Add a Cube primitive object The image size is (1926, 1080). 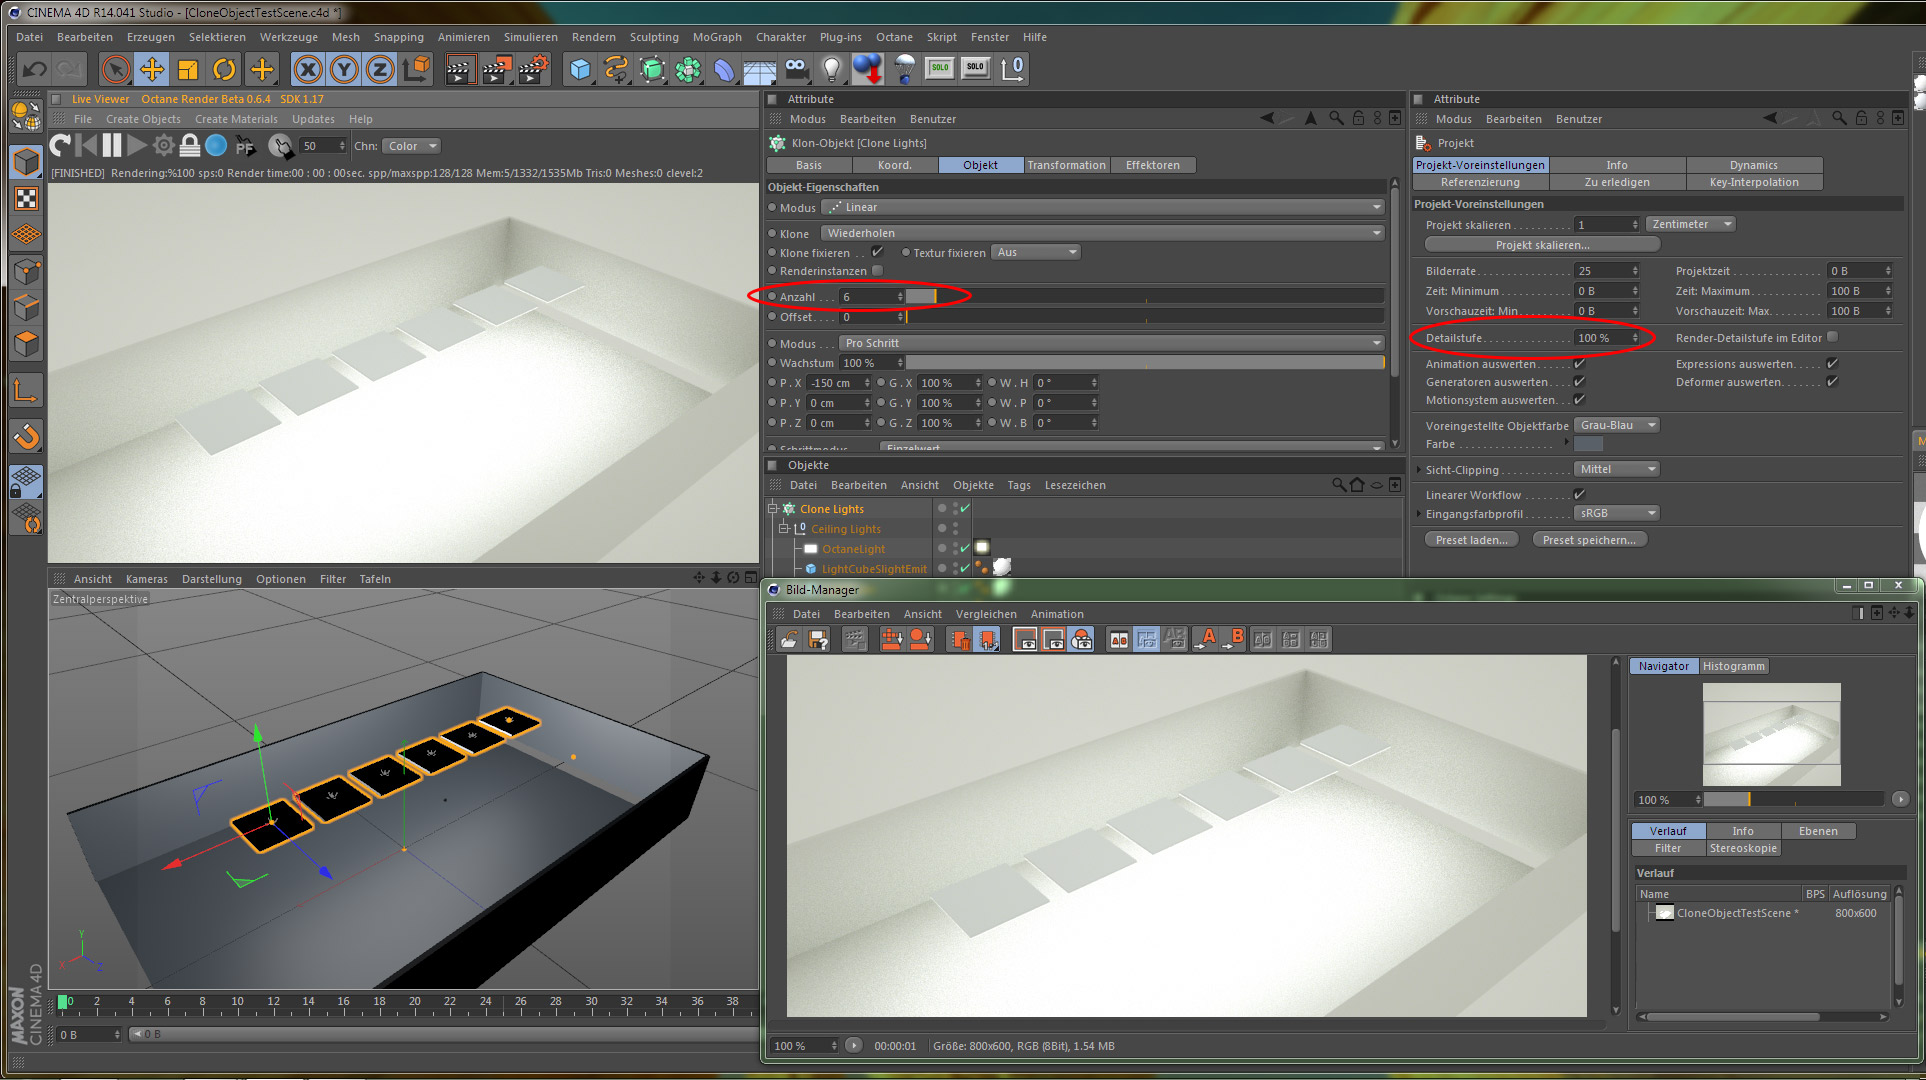pos(580,69)
